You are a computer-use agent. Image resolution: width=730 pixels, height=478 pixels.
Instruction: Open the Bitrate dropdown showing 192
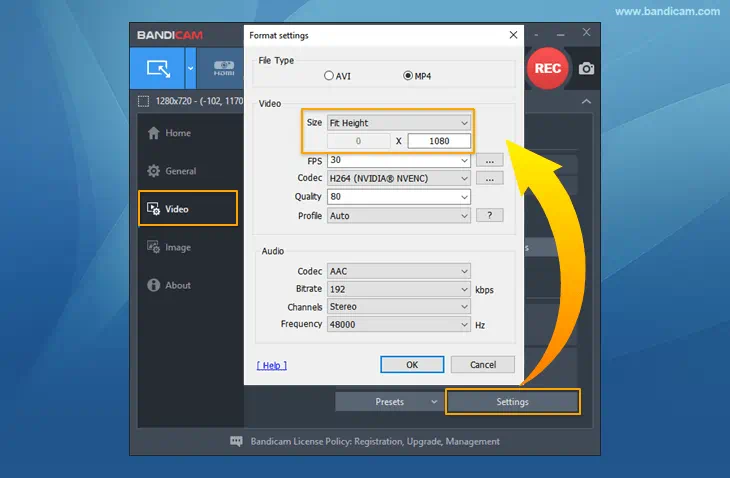(x=399, y=289)
